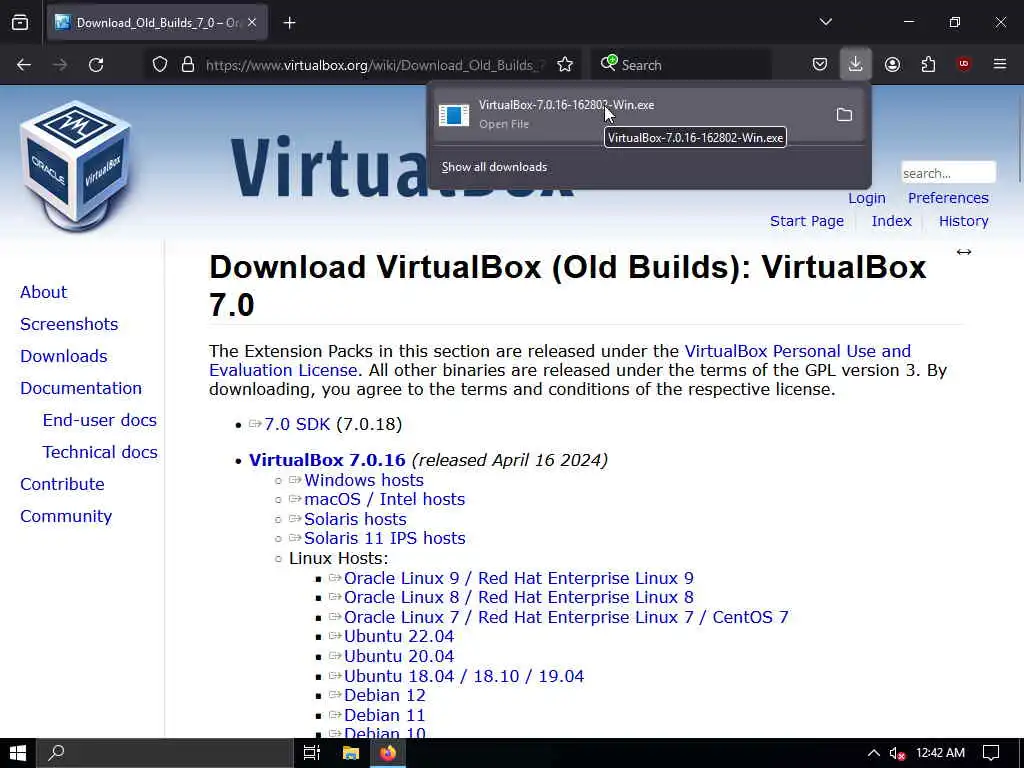Open Task View on the taskbar

(312, 753)
